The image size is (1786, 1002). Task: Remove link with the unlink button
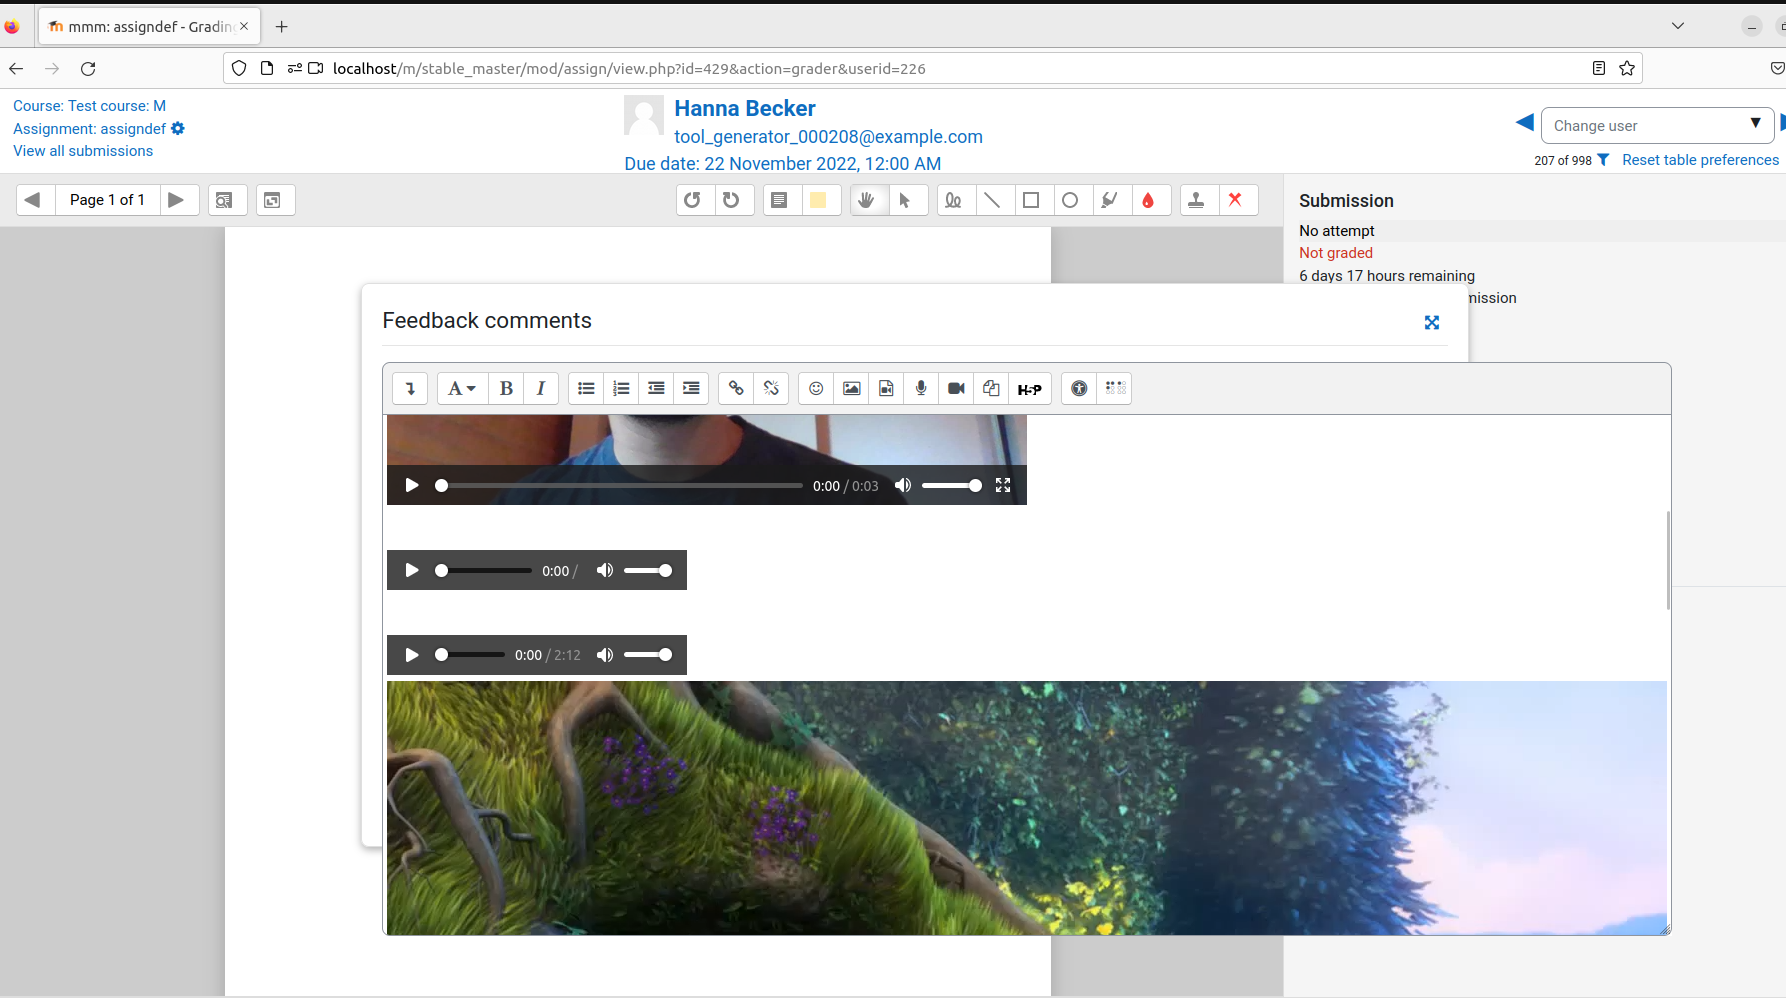(771, 388)
